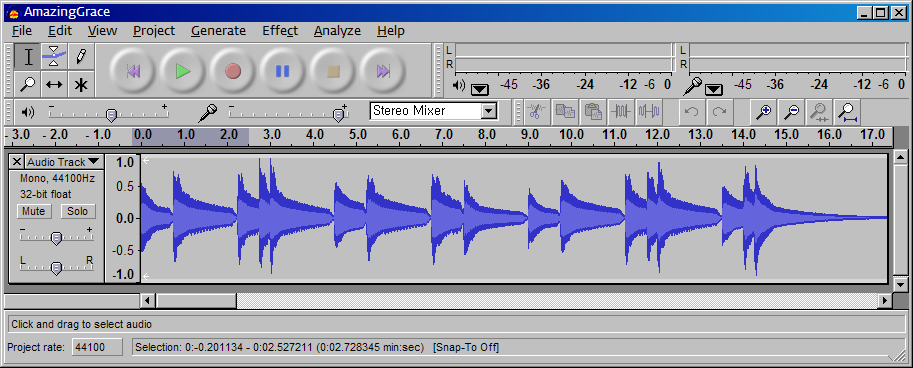Image resolution: width=913 pixels, height=368 pixels.
Task: Click the horizontal scrollbar right arrow
Action: [x=885, y=300]
